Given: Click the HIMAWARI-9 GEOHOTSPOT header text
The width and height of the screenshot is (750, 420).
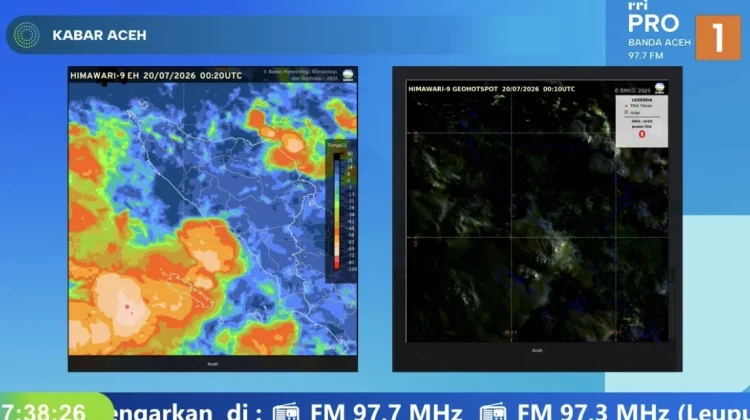Looking at the screenshot, I should [491, 89].
